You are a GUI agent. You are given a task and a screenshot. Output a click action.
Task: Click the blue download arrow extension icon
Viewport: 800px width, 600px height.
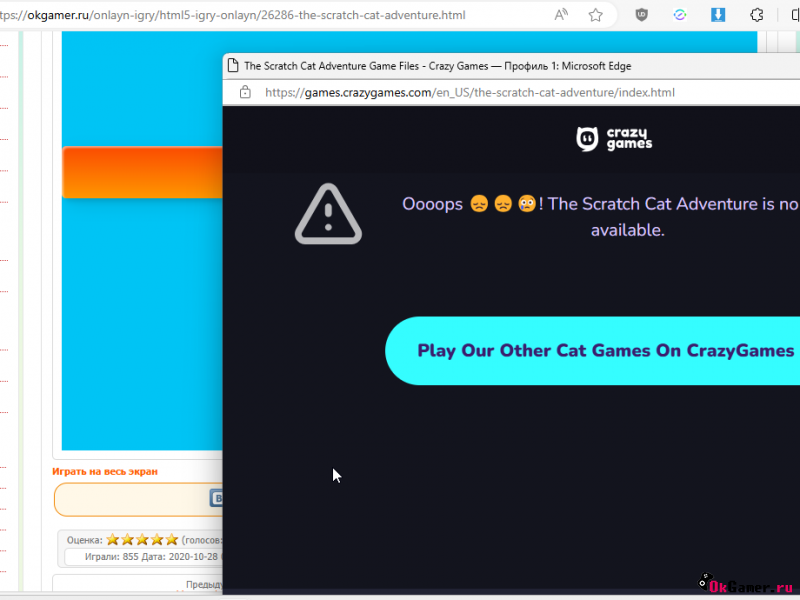coord(718,15)
